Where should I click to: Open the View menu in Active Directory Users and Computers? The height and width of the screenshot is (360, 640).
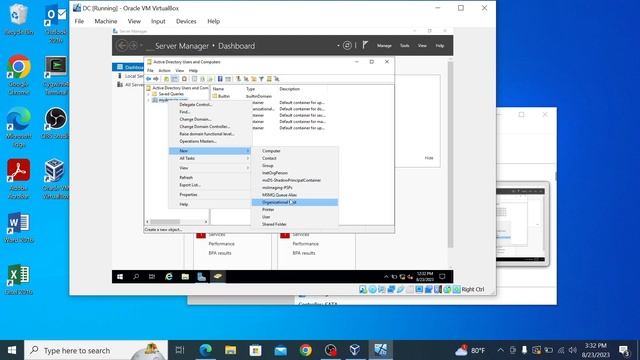click(x=179, y=71)
